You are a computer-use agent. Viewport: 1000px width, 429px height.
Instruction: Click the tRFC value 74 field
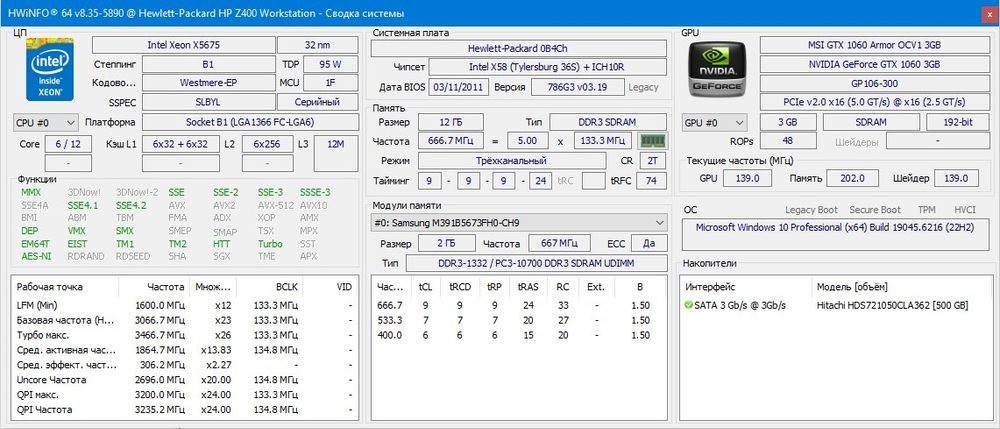click(x=652, y=180)
